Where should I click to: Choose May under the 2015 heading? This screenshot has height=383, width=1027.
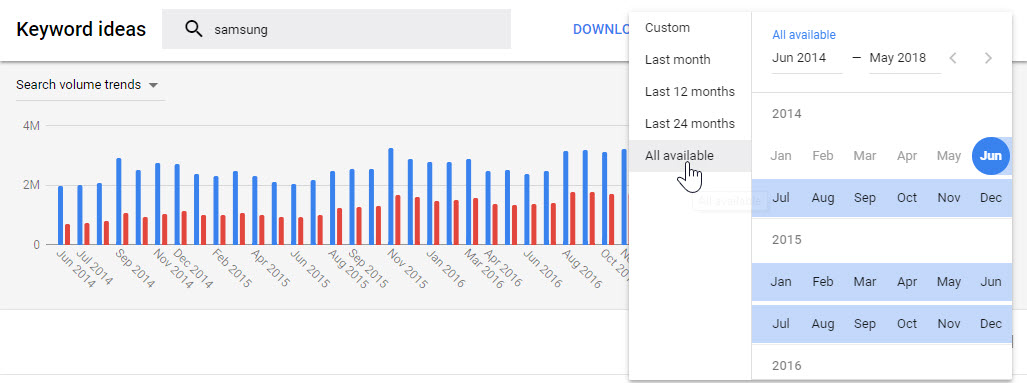(949, 282)
